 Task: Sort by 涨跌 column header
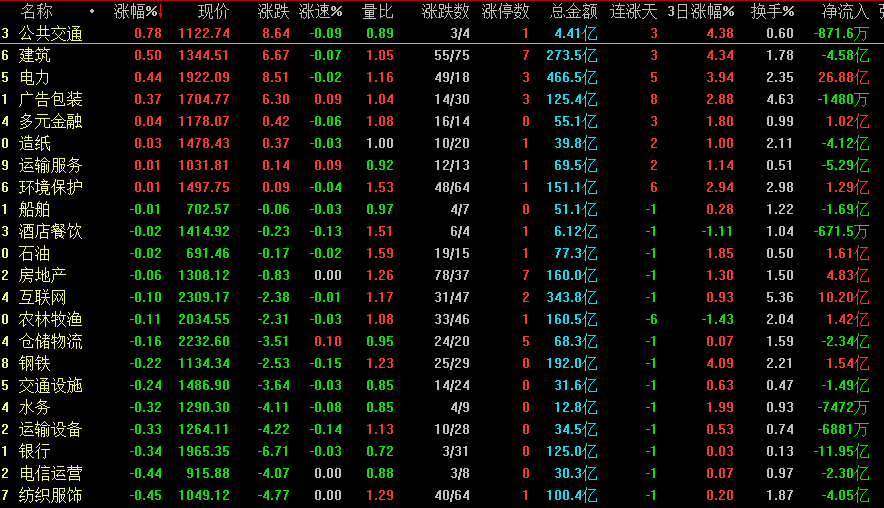coord(273,11)
